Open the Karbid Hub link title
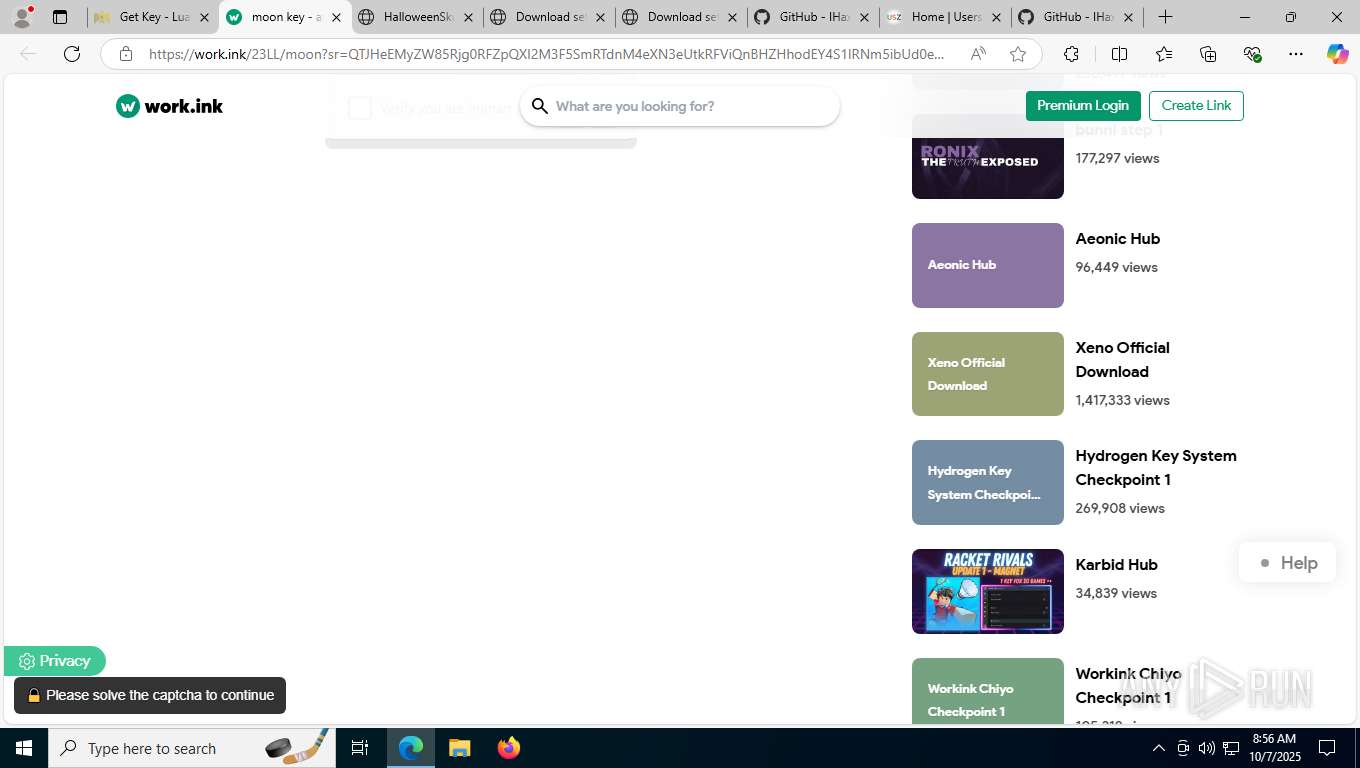Image resolution: width=1360 pixels, height=768 pixels. (1116, 565)
